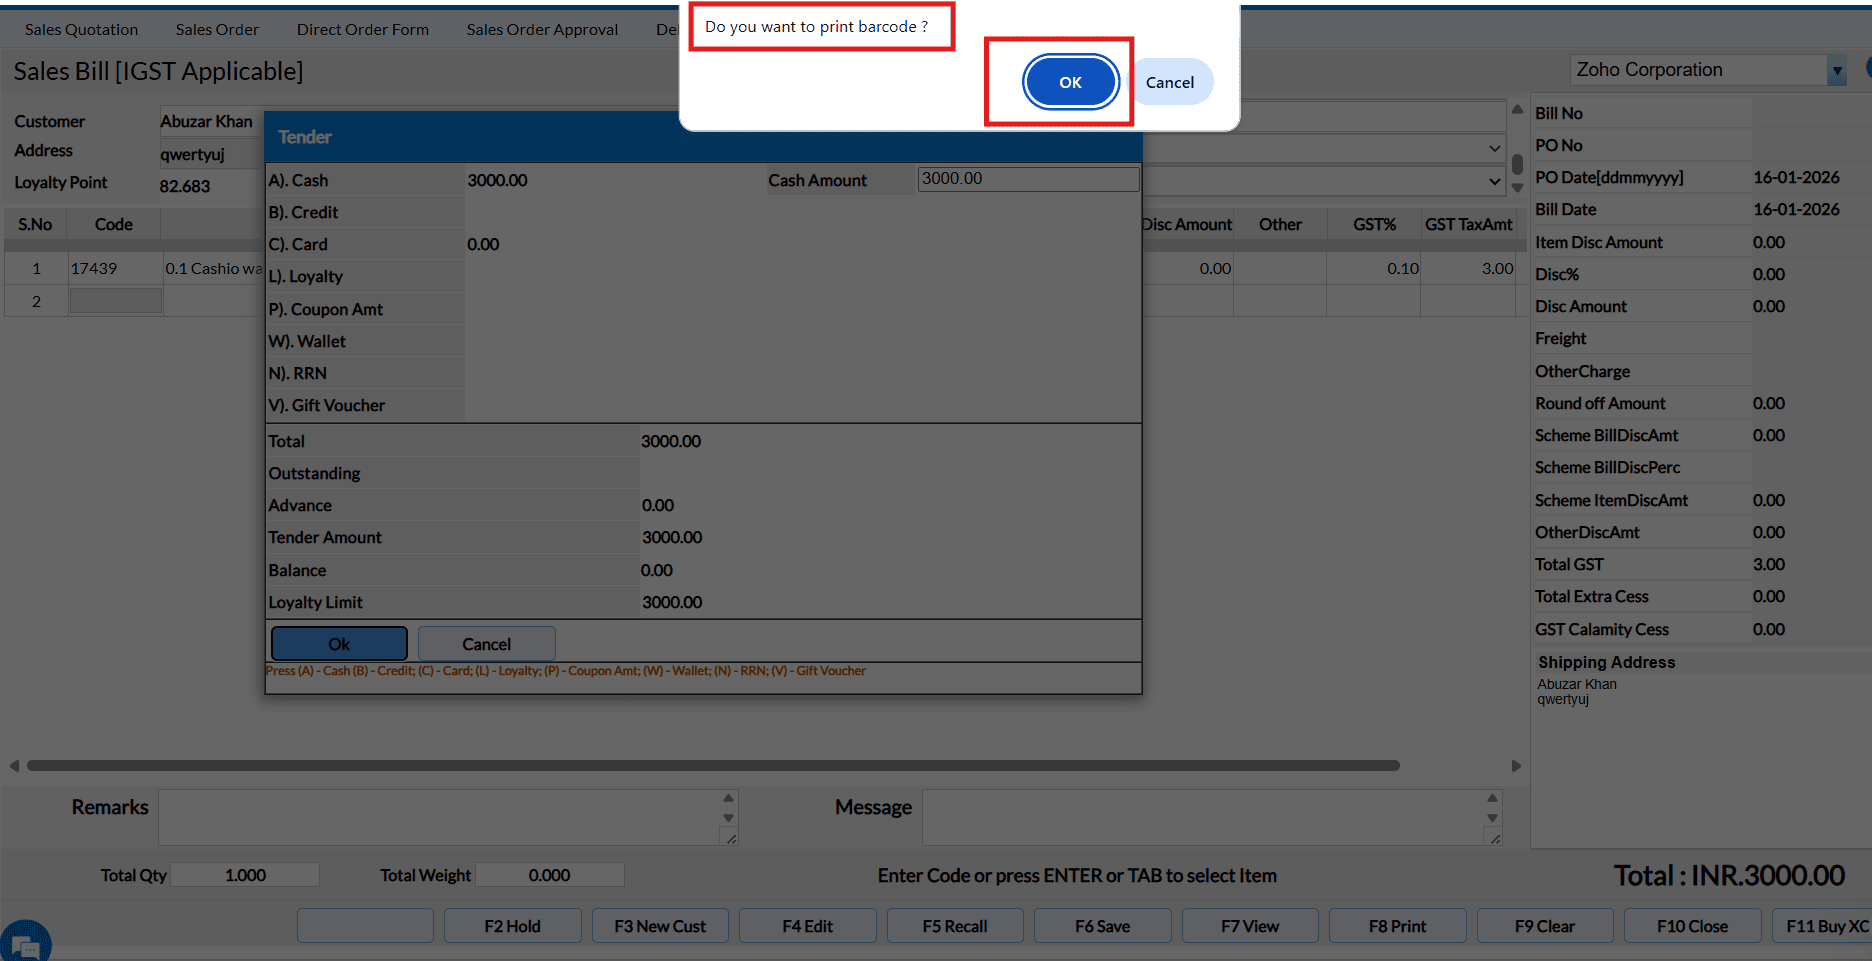The image size is (1872, 961).
Task: Click the Total Qty field
Action: pyautogui.click(x=245, y=875)
